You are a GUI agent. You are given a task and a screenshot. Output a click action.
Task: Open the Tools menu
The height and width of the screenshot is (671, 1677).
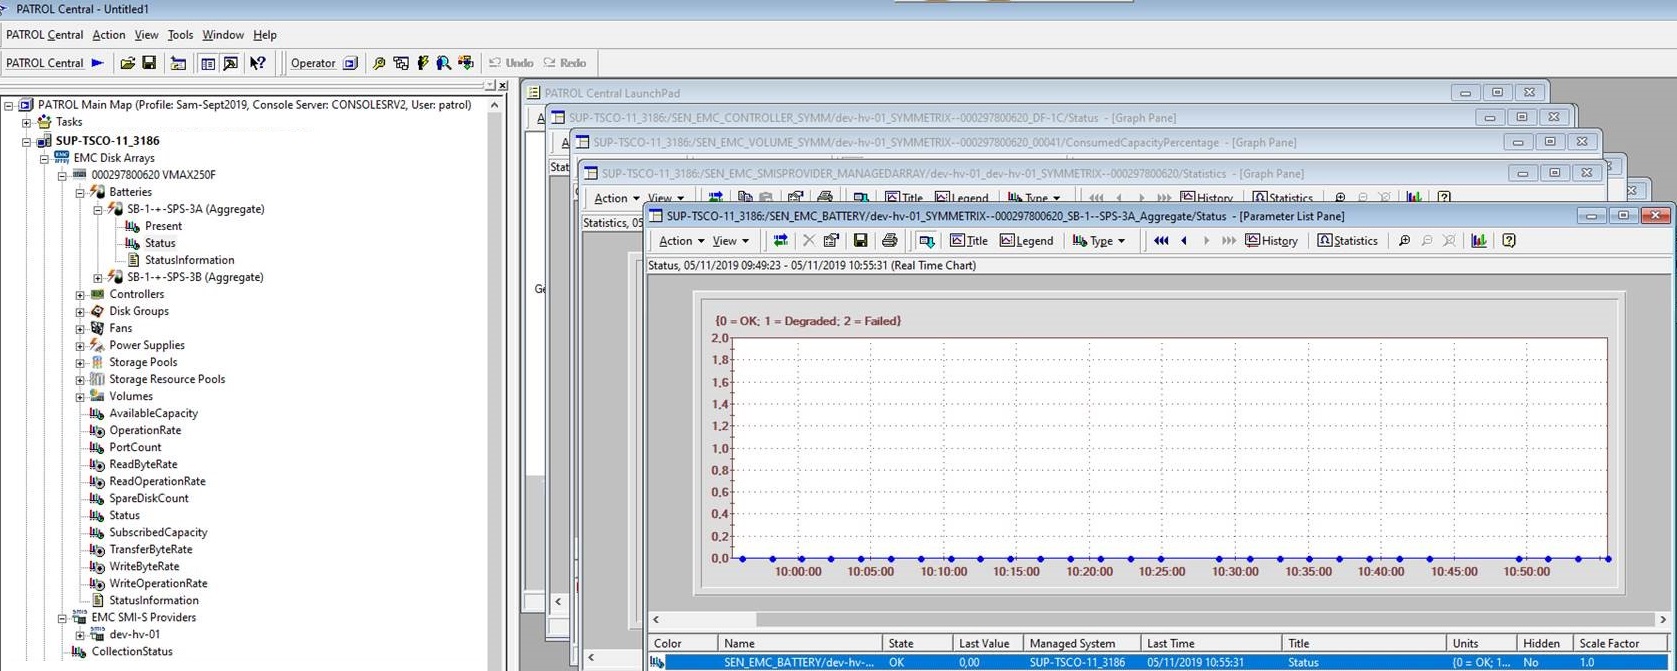click(180, 35)
